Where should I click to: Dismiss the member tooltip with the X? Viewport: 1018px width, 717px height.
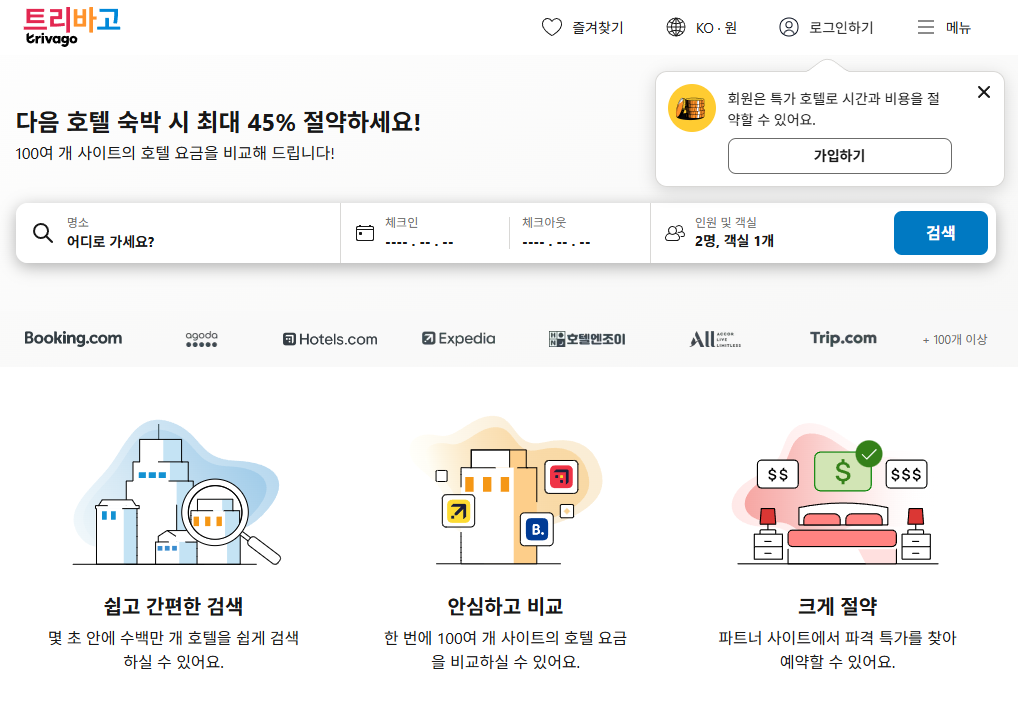(x=984, y=91)
